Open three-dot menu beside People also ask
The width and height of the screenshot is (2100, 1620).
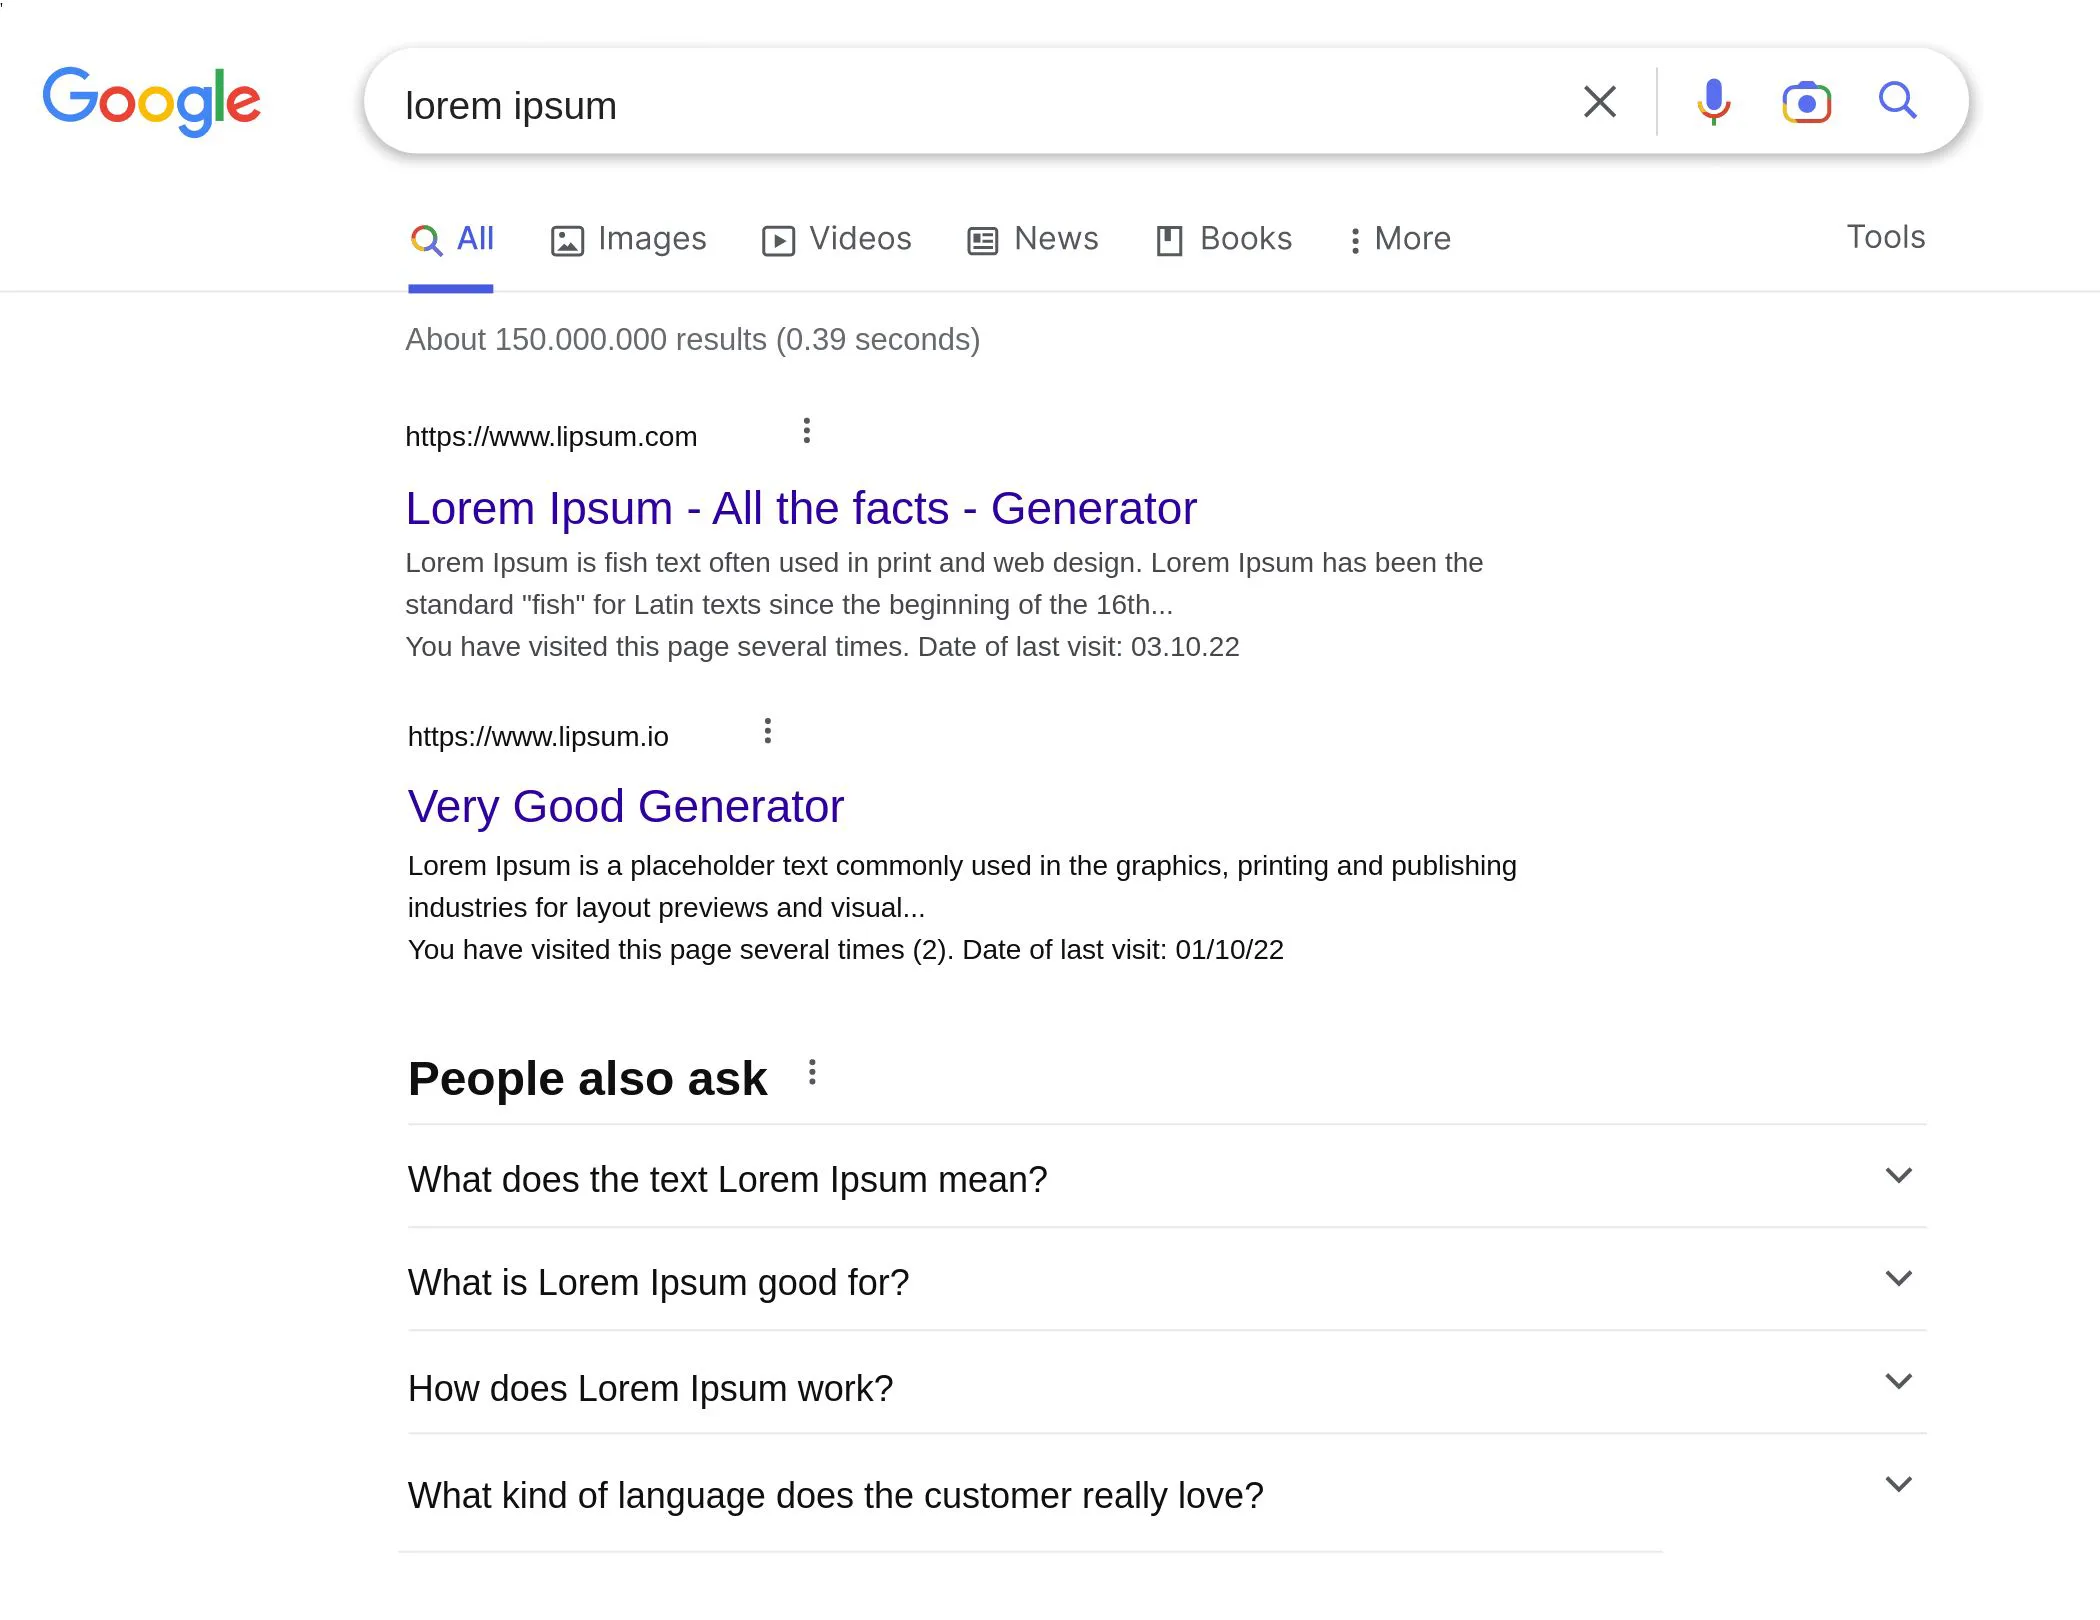point(812,1073)
